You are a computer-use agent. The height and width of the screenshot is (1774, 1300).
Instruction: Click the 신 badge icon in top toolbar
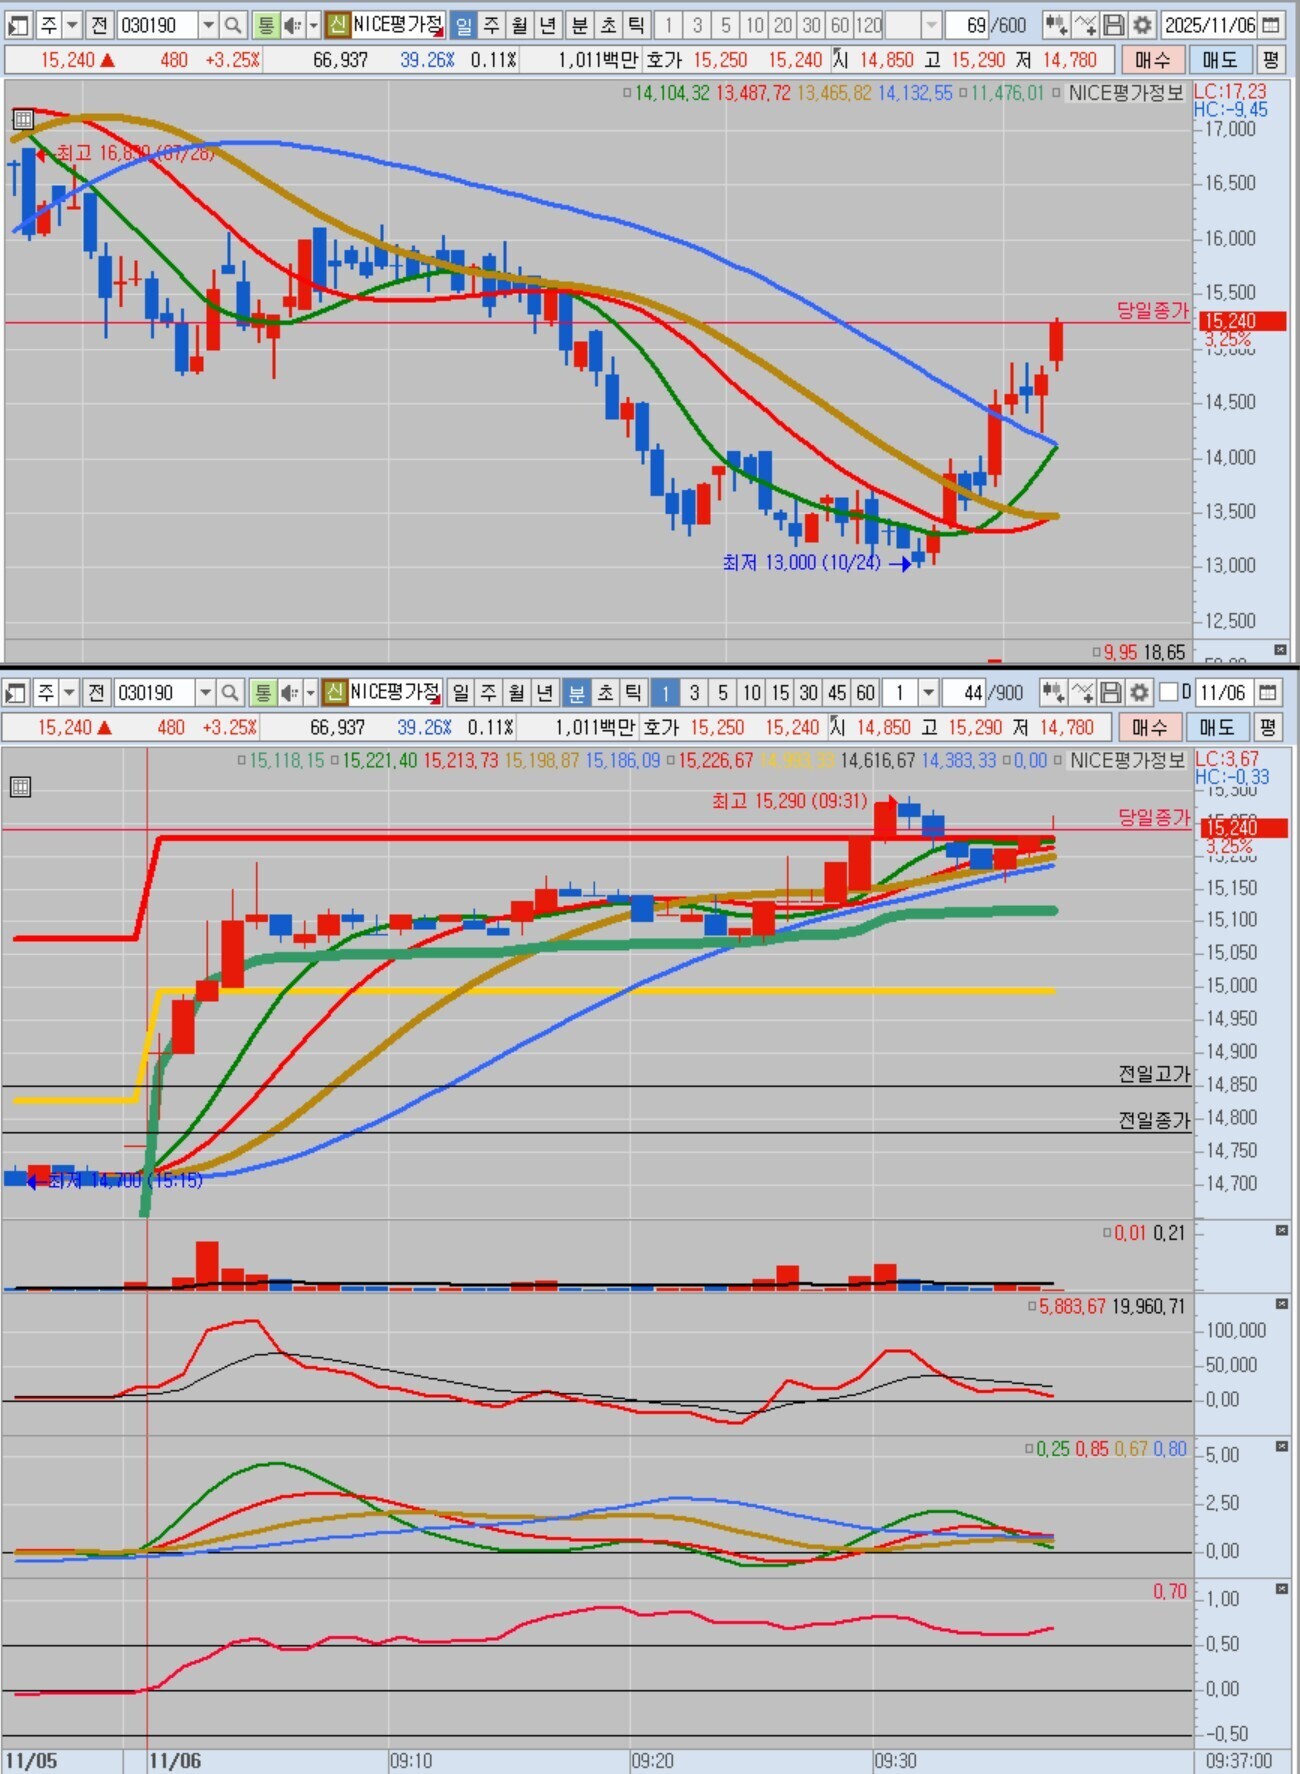tap(338, 25)
